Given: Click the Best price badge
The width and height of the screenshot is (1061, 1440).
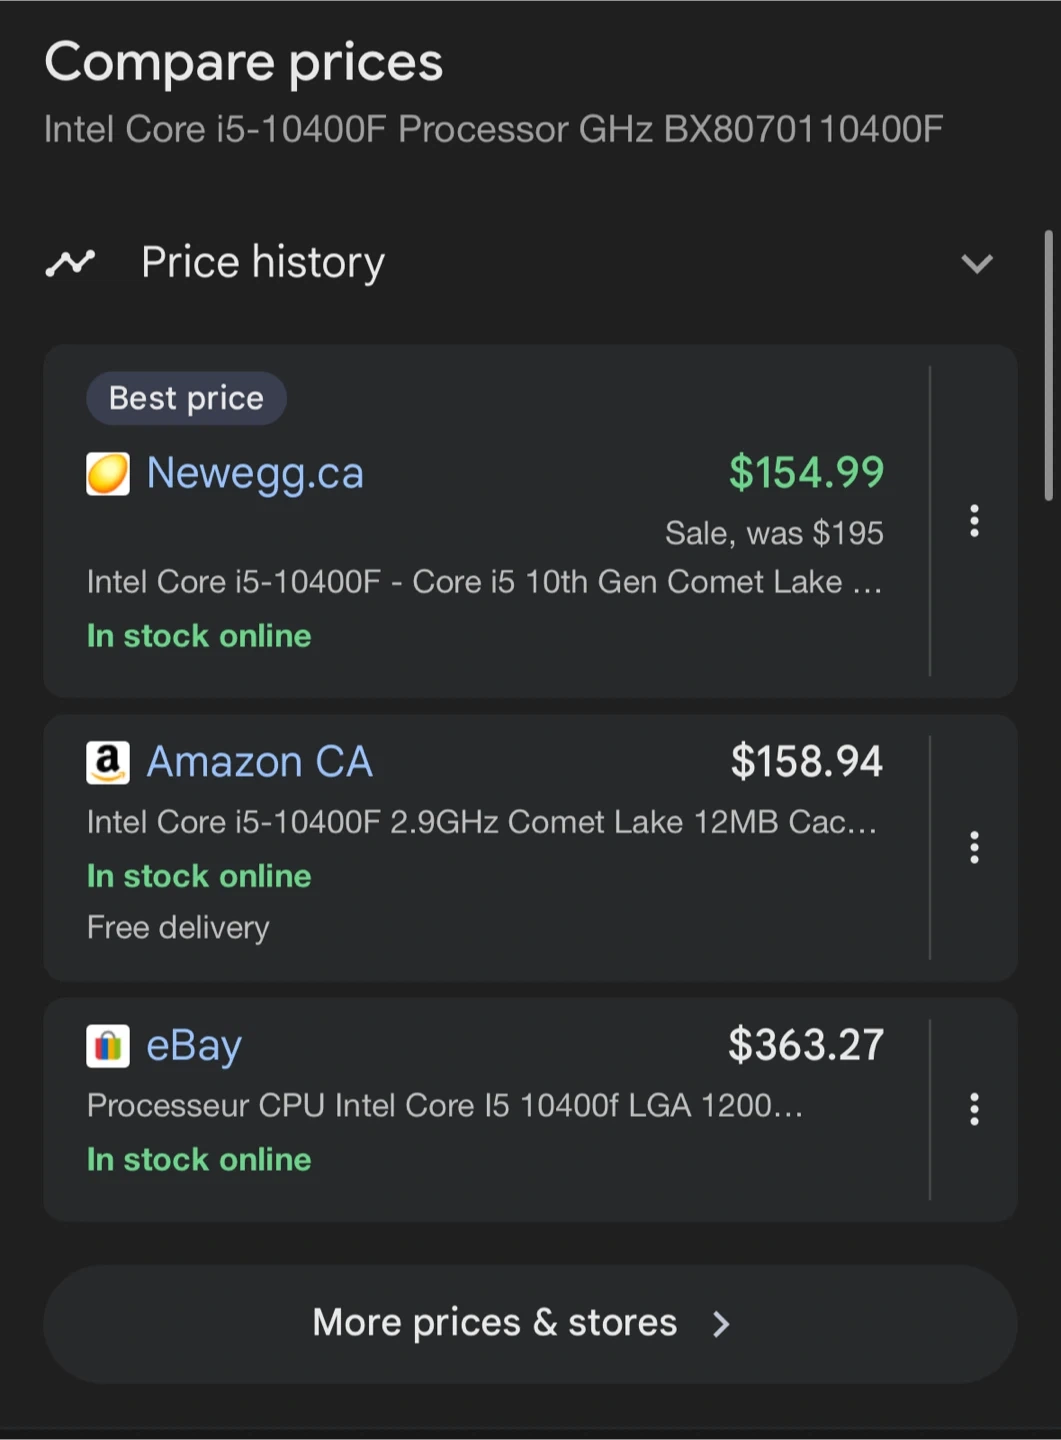Looking at the screenshot, I should (186, 398).
